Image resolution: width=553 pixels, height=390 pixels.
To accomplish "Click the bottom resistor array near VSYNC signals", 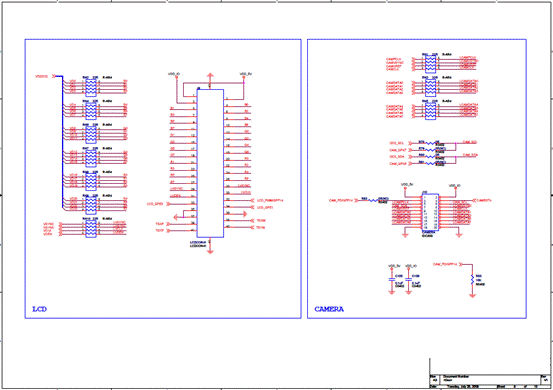I will click(91, 228).
